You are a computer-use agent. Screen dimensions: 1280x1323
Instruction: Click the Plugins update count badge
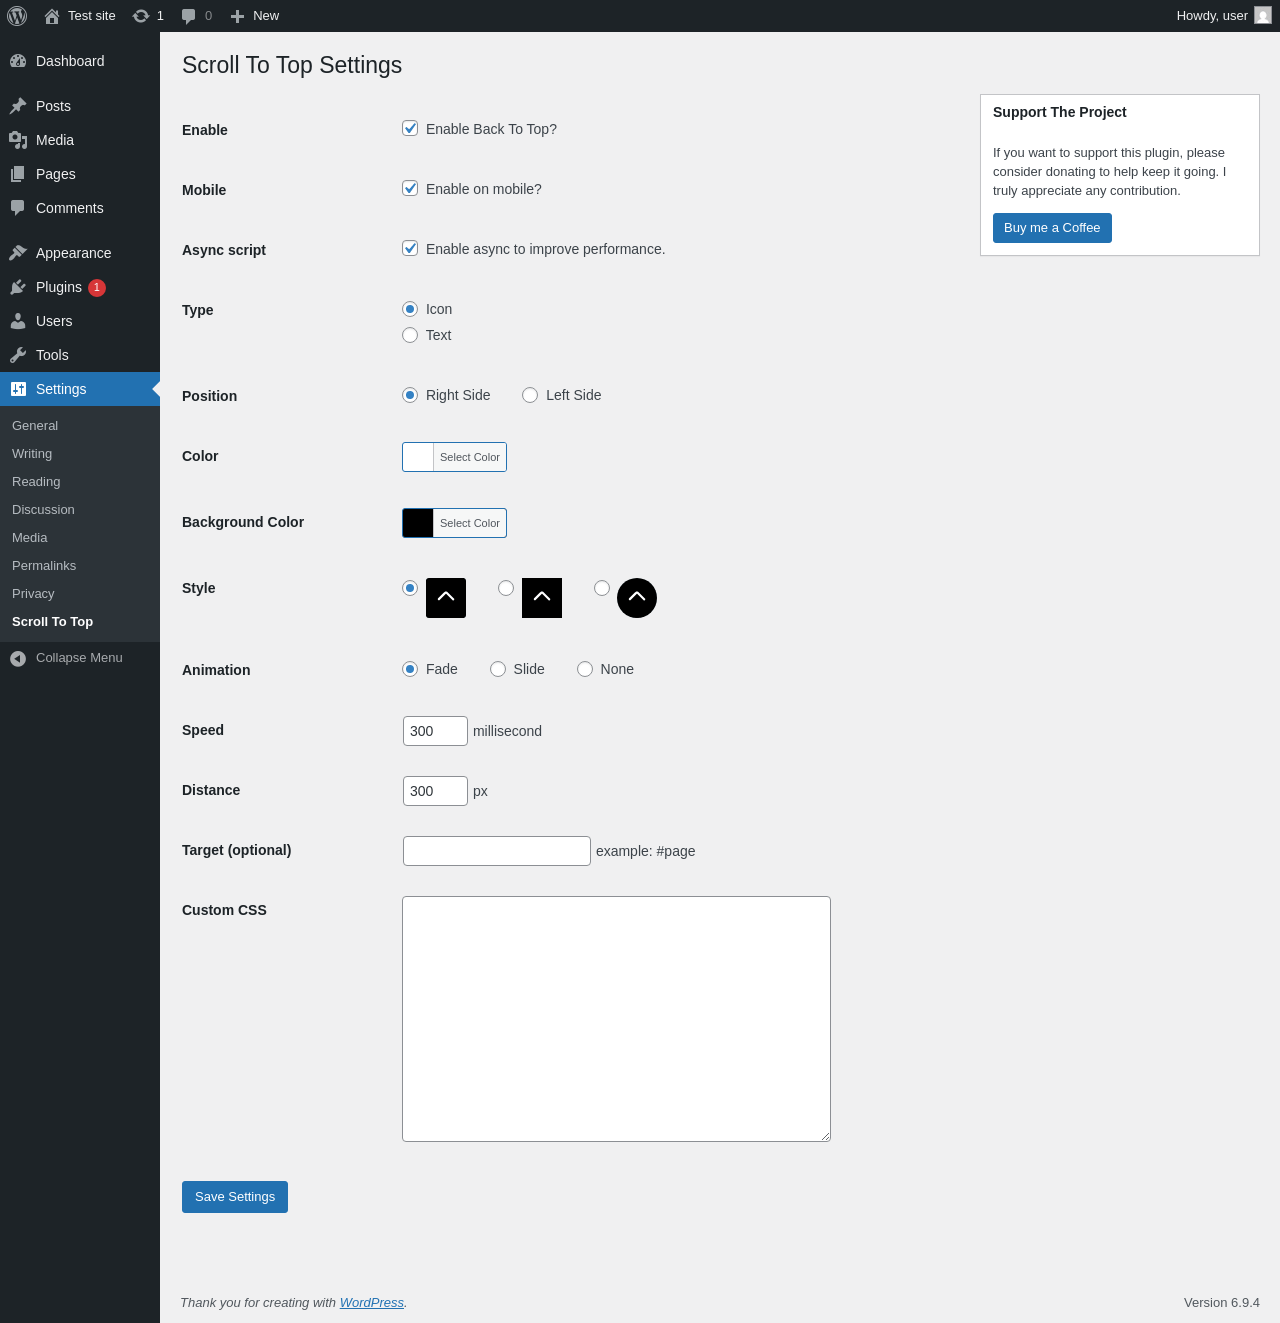point(97,288)
